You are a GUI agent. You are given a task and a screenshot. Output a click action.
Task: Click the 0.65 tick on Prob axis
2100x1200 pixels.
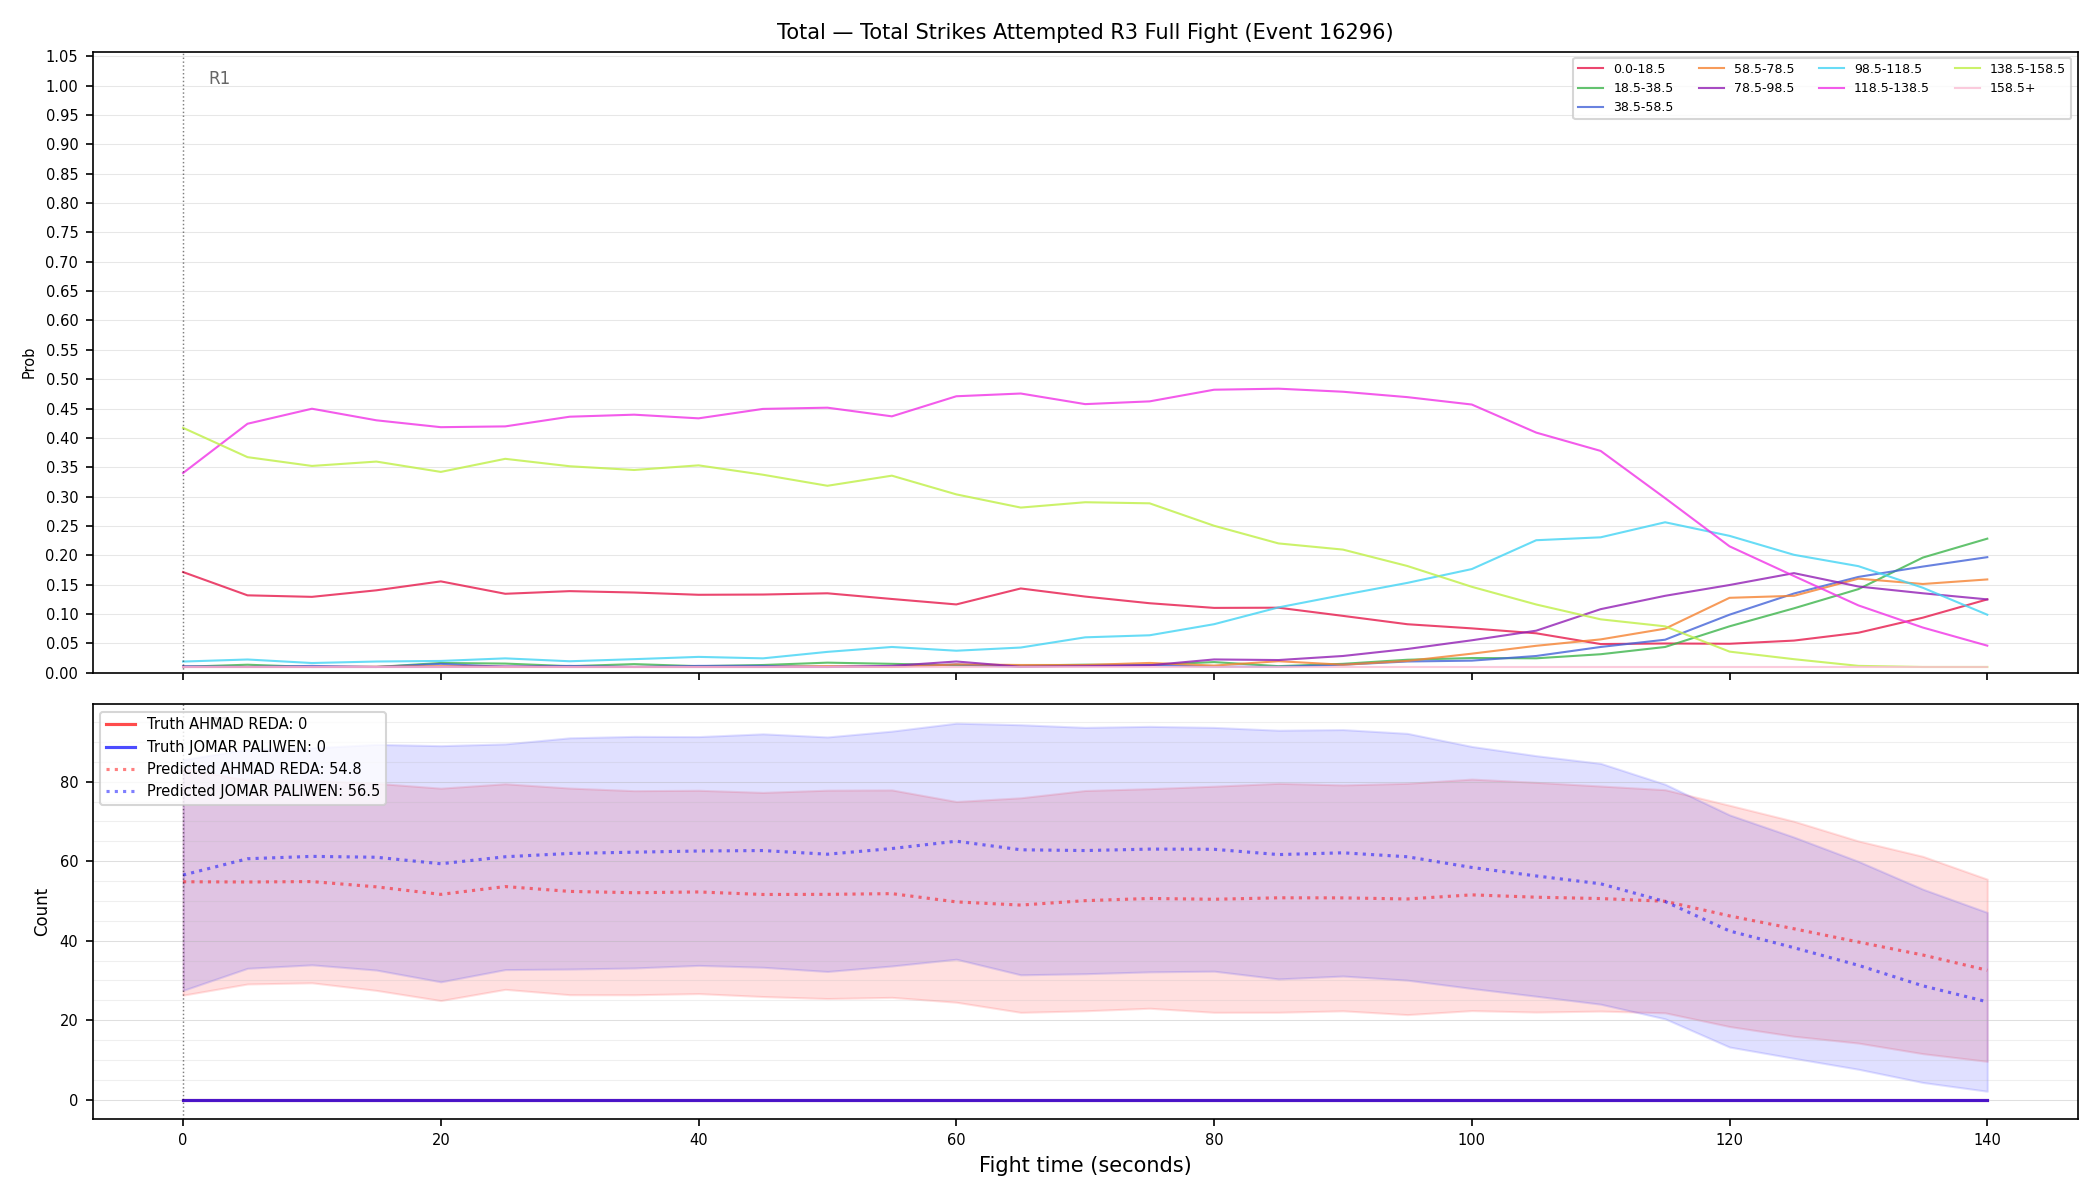pyautogui.click(x=62, y=291)
